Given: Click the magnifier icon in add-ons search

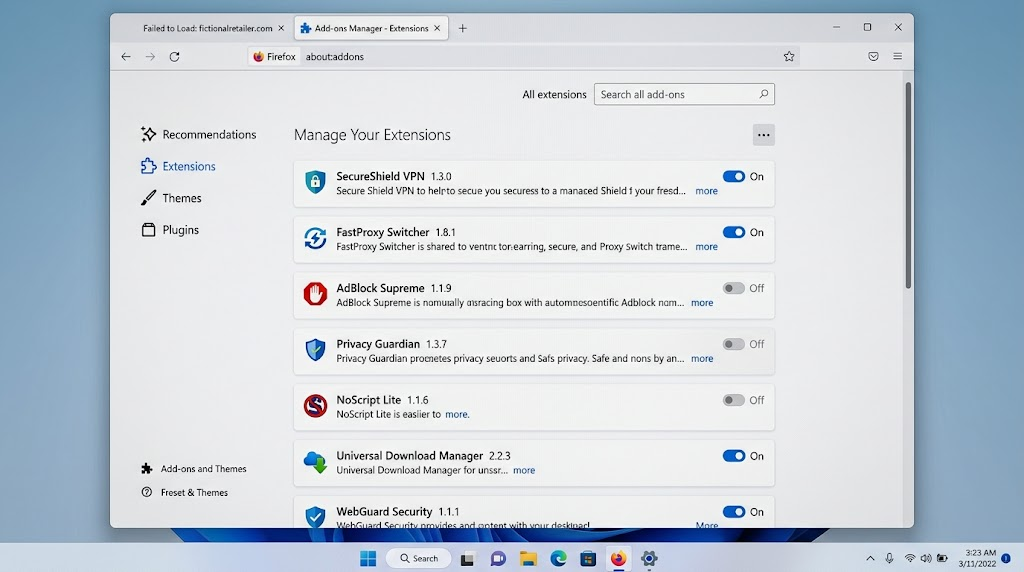Looking at the screenshot, I should point(763,94).
